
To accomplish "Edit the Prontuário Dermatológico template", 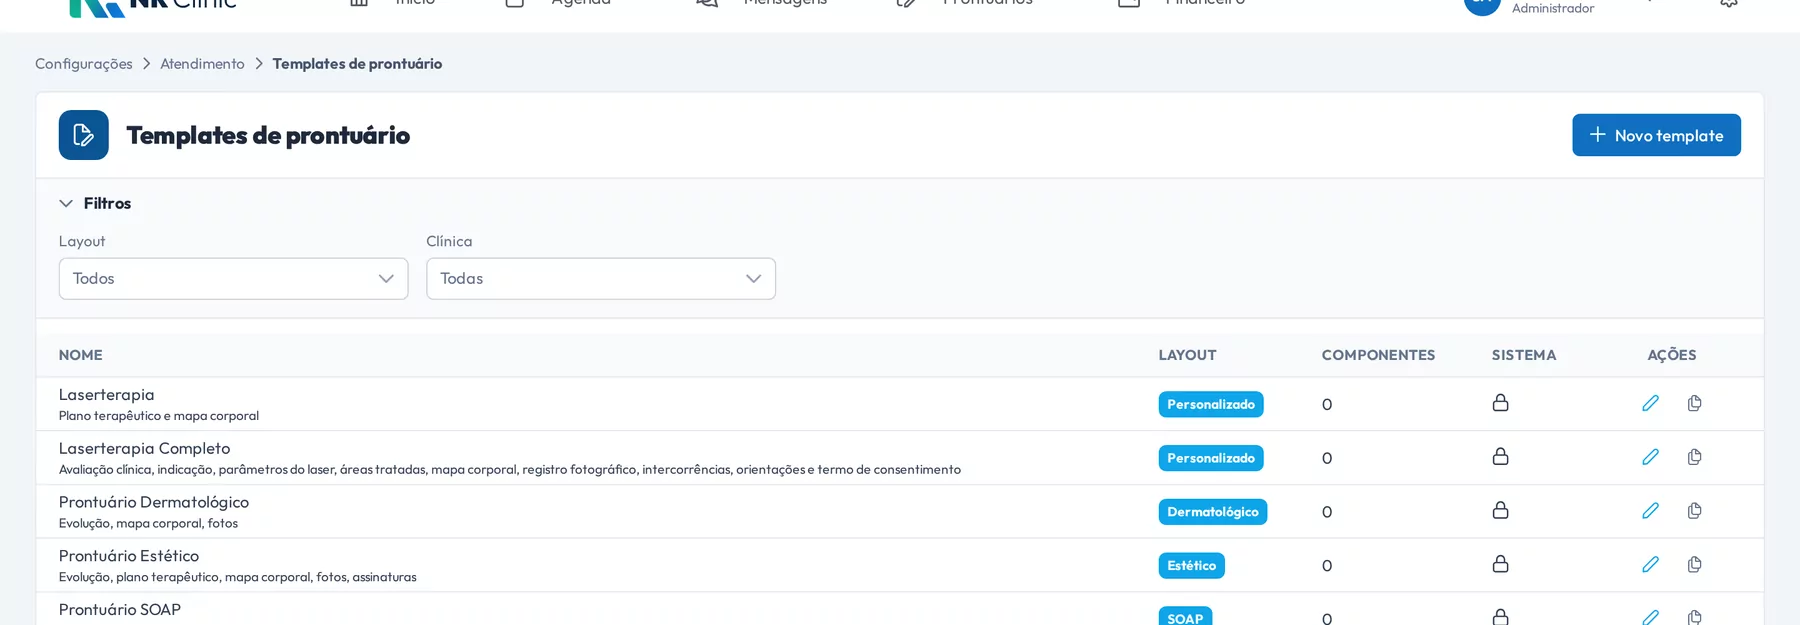I will [x=1650, y=511].
